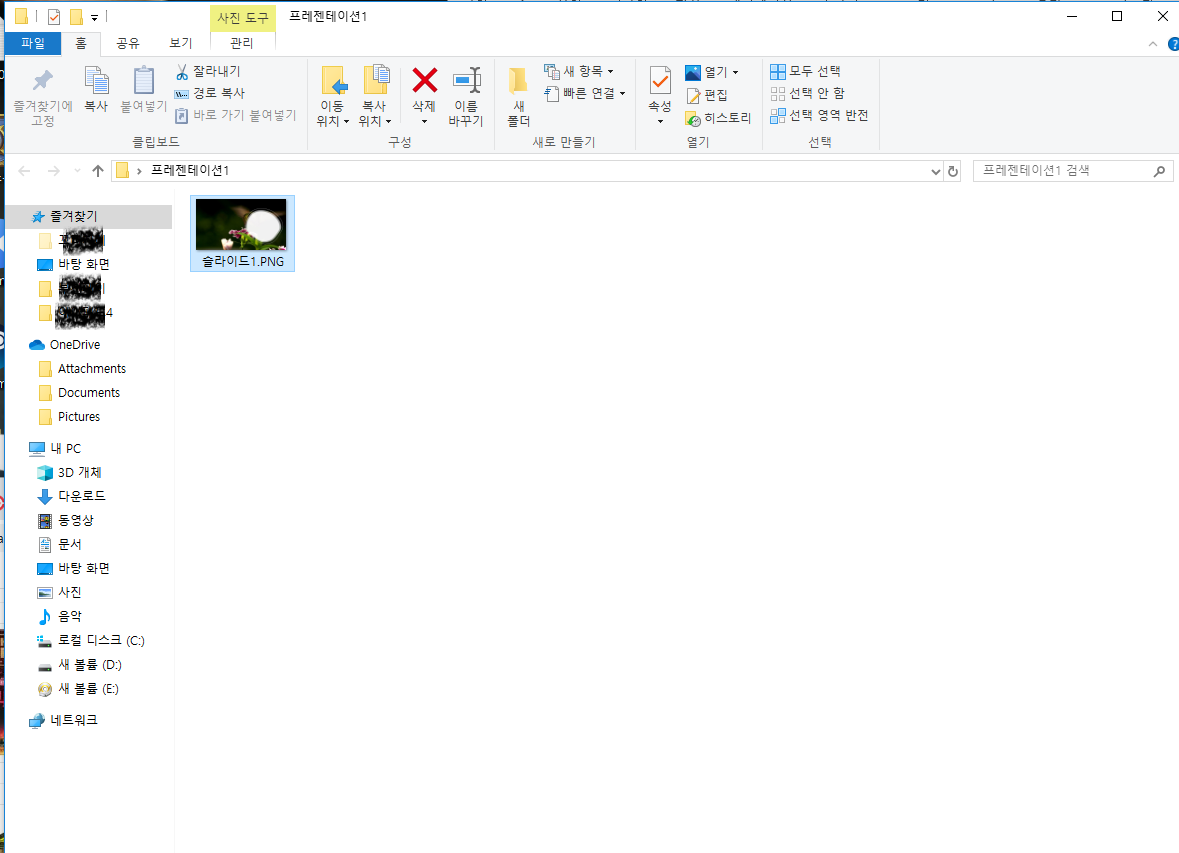Open the OneDrive Pictures folder
This screenshot has width=1179, height=853.
point(79,417)
